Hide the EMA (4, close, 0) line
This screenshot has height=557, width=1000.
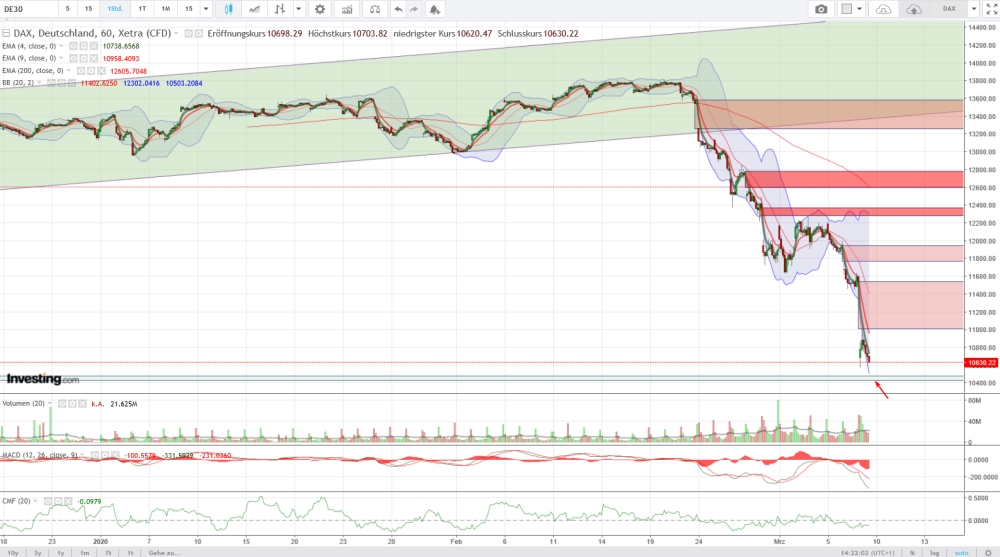click(73, 46)
